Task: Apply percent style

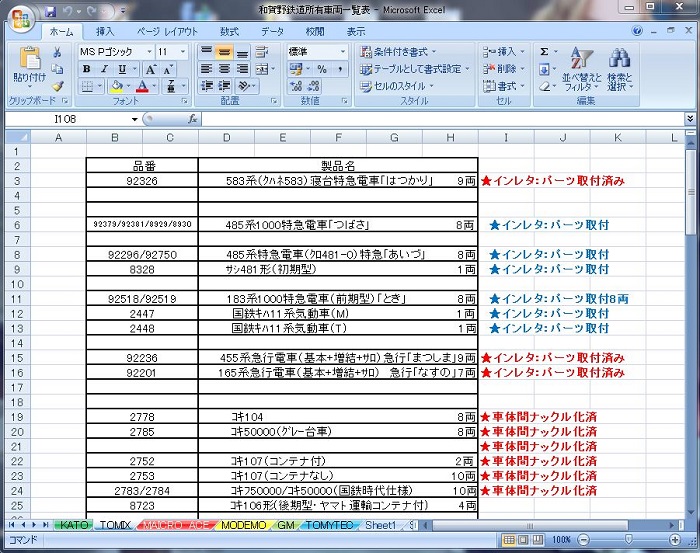Action: (321, 69)
